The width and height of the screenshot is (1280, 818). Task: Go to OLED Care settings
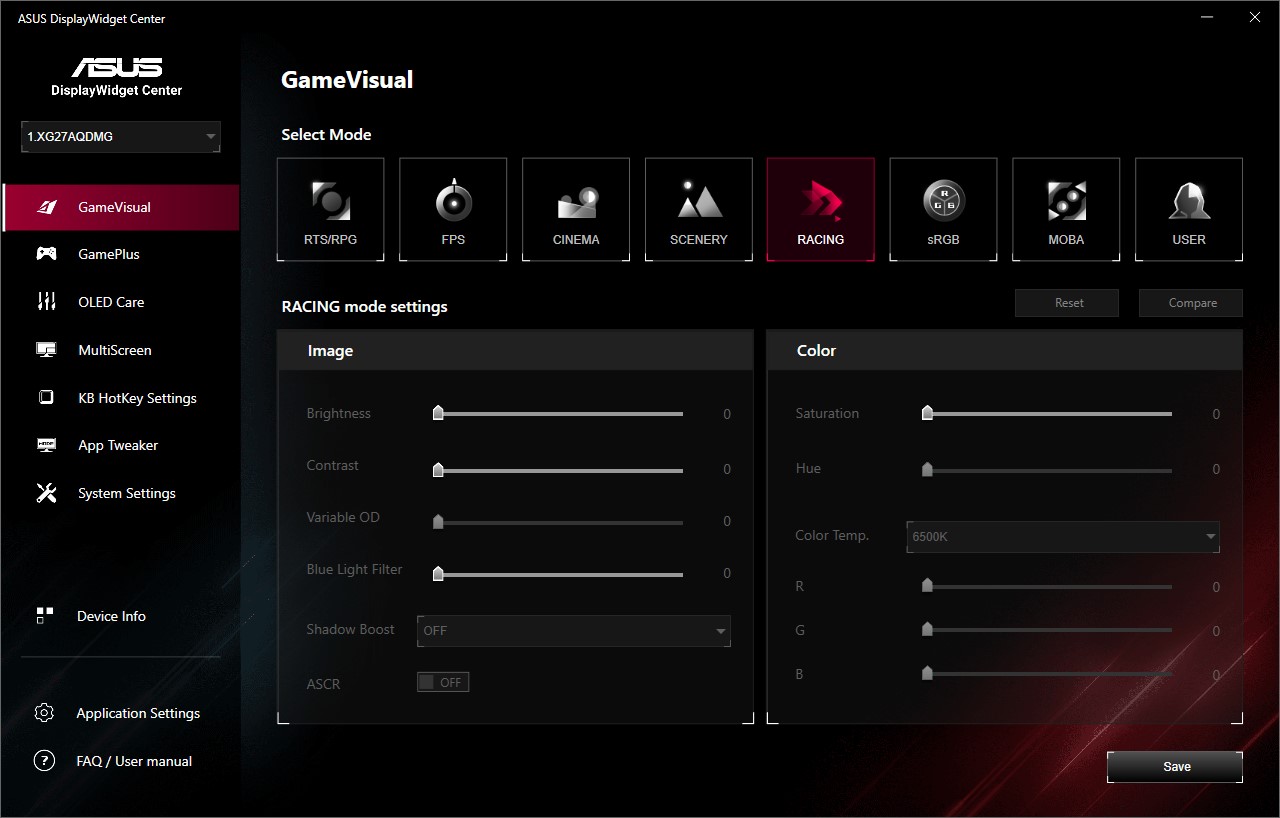click(x=111, y=302)
